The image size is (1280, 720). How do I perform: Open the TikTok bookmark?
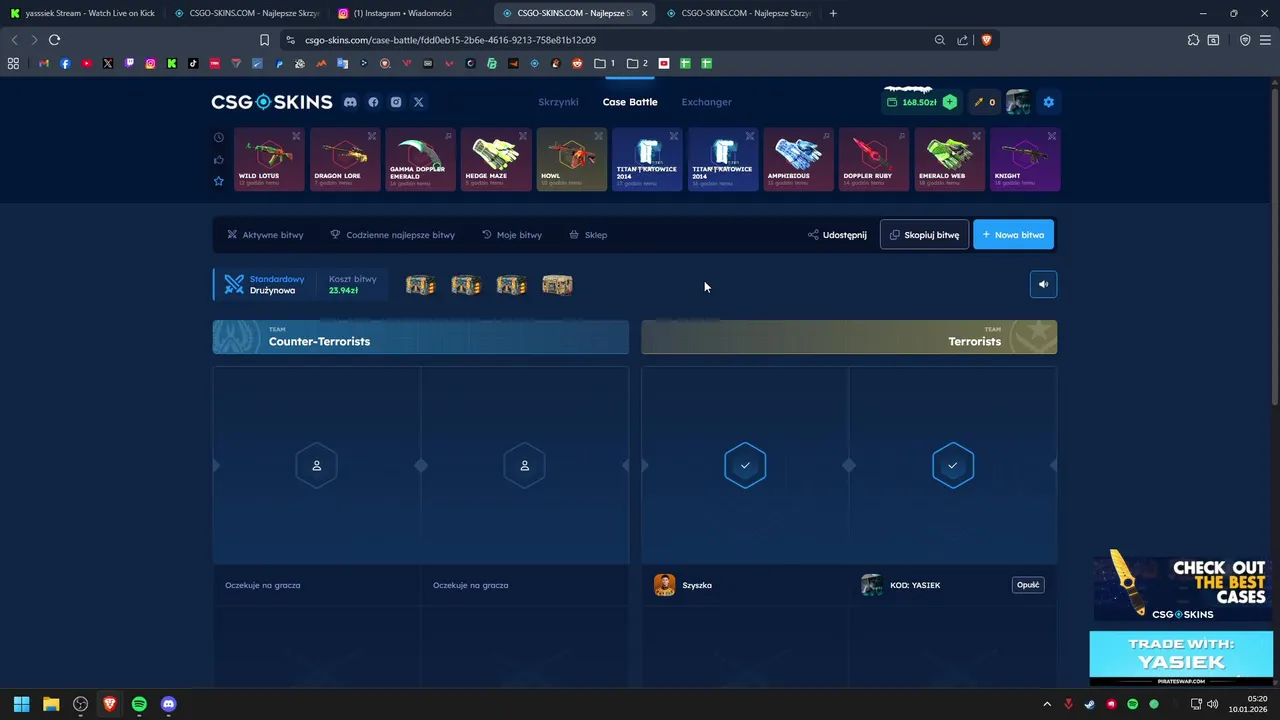pos(193,63)
